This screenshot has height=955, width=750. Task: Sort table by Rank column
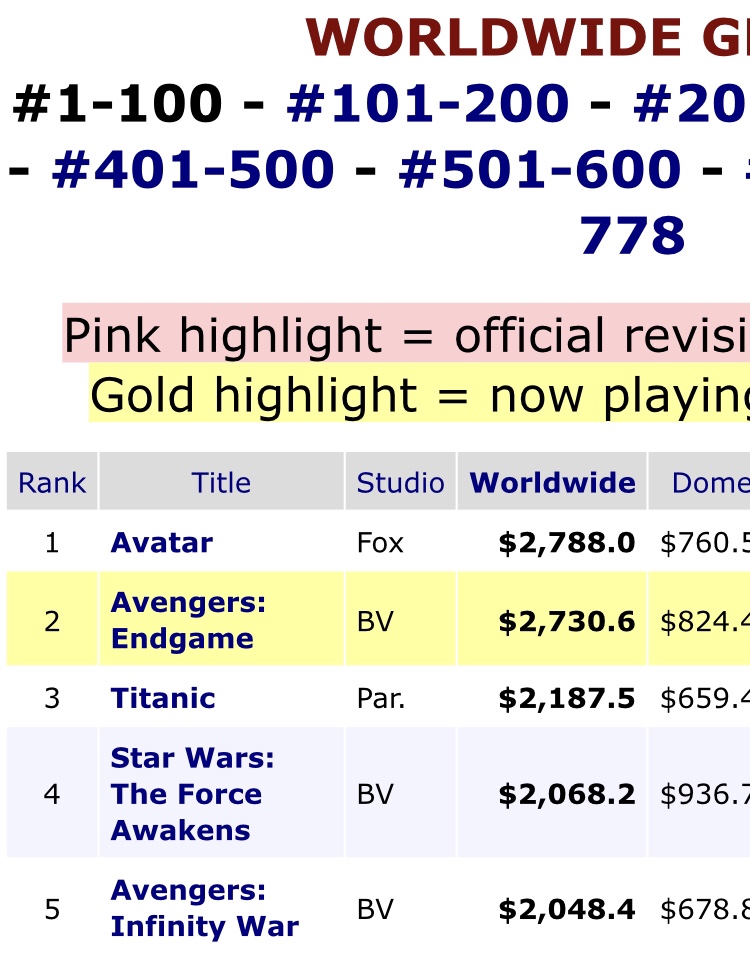[x=52, y=482]
